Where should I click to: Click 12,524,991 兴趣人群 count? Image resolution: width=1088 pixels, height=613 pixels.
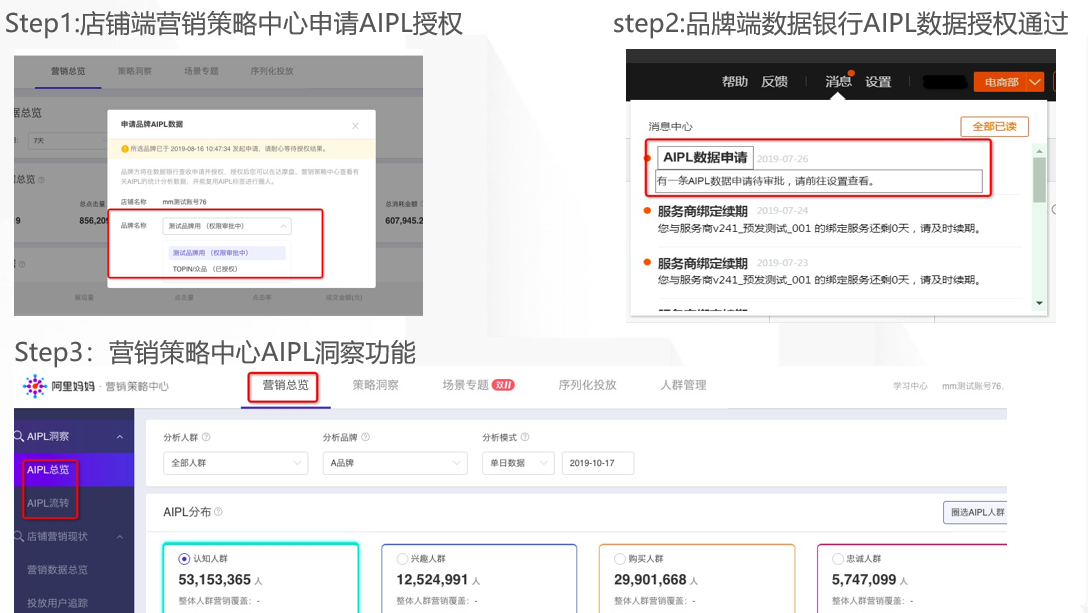tap(432, 580)
